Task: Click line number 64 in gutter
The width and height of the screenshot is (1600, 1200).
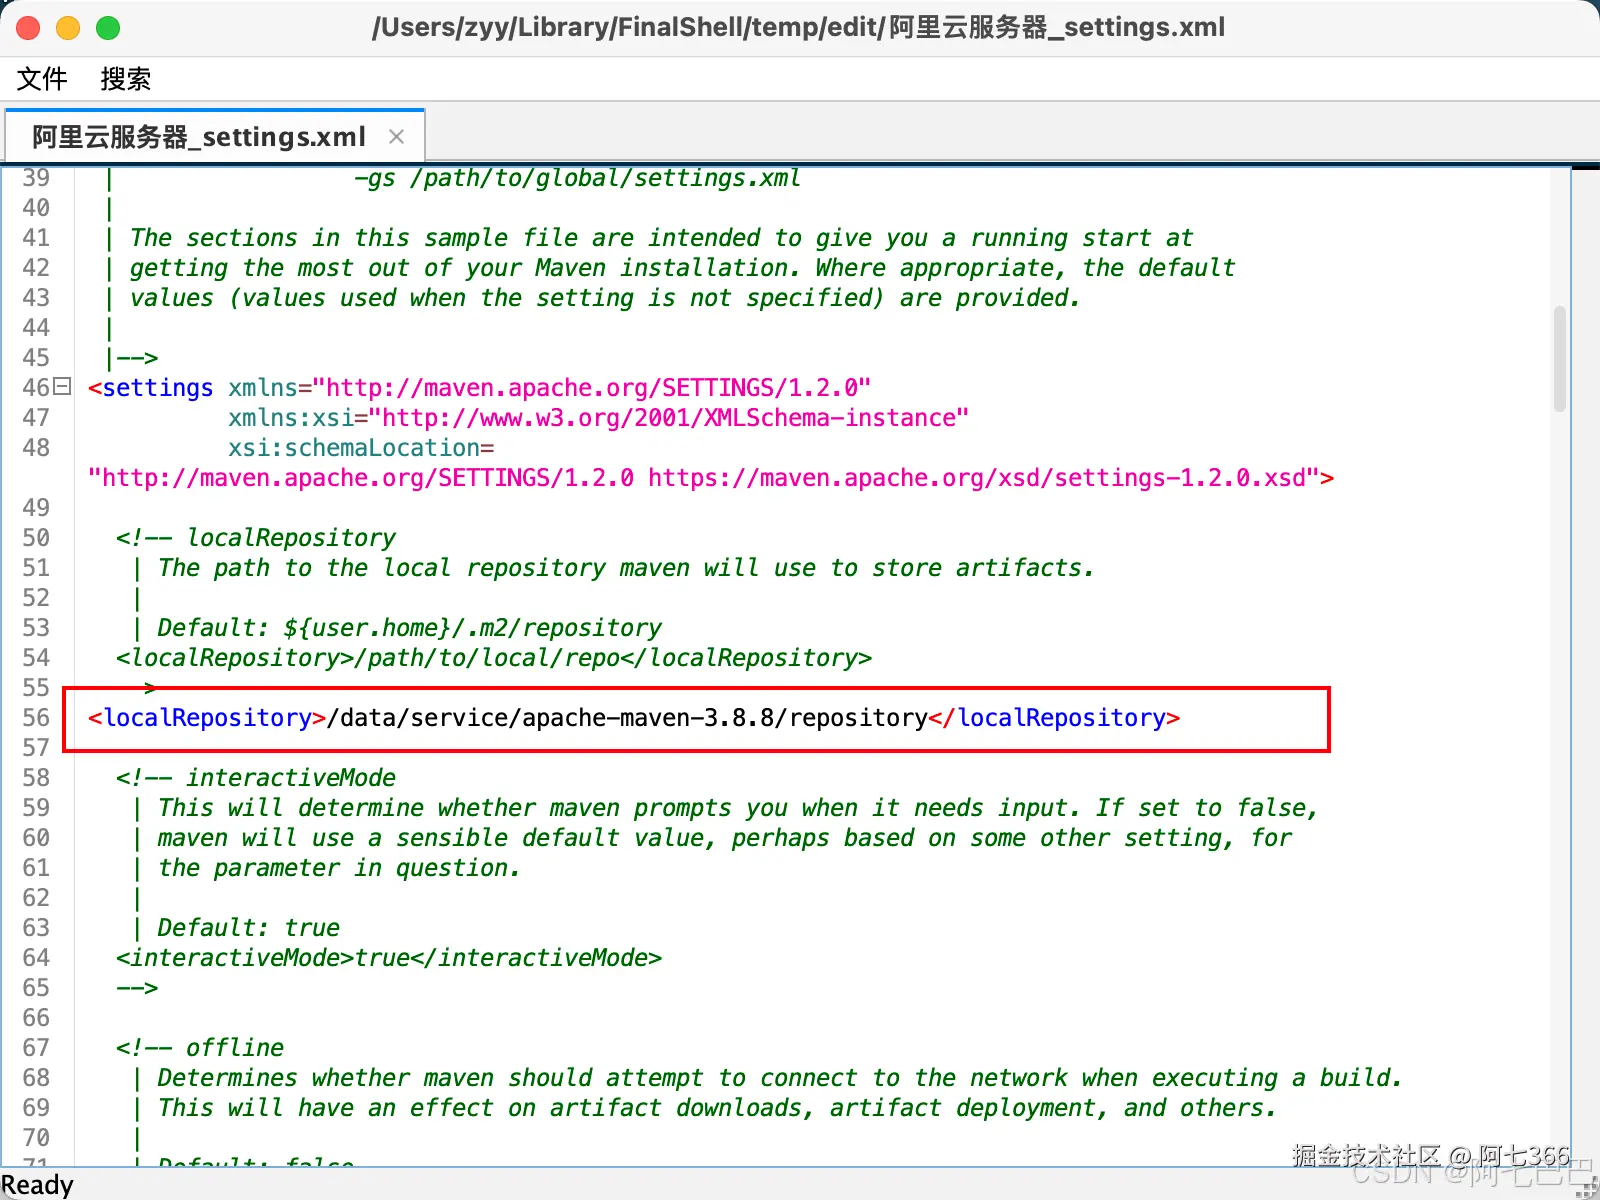Action: [36, 958]
